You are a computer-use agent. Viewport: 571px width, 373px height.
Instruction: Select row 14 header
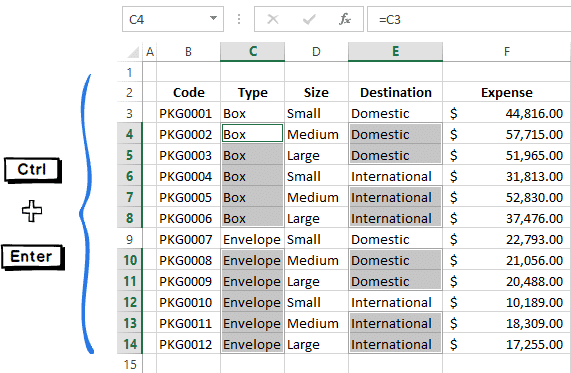click(x=130, y=344)
